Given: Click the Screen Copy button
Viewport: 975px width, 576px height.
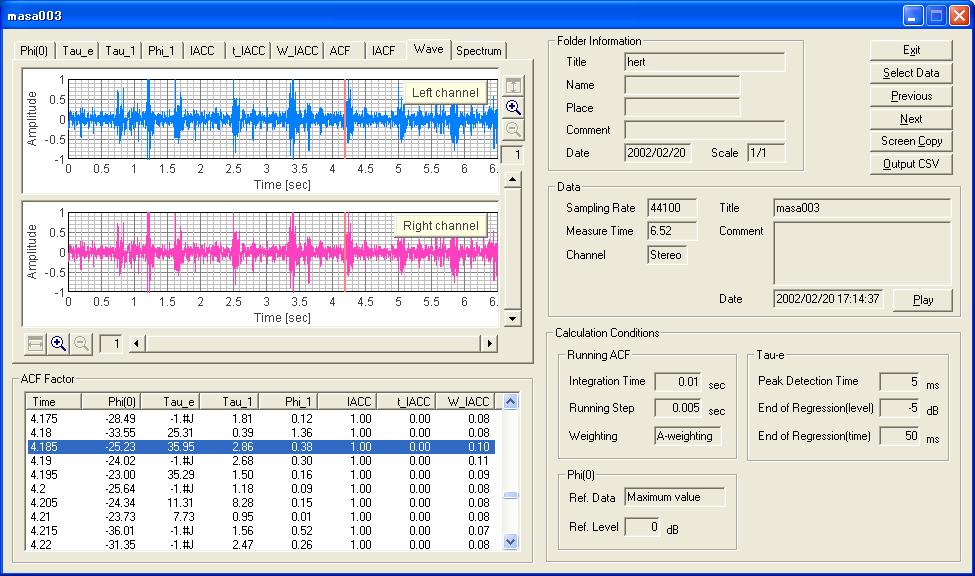Looking at the screenshot, I should point(911,141).
